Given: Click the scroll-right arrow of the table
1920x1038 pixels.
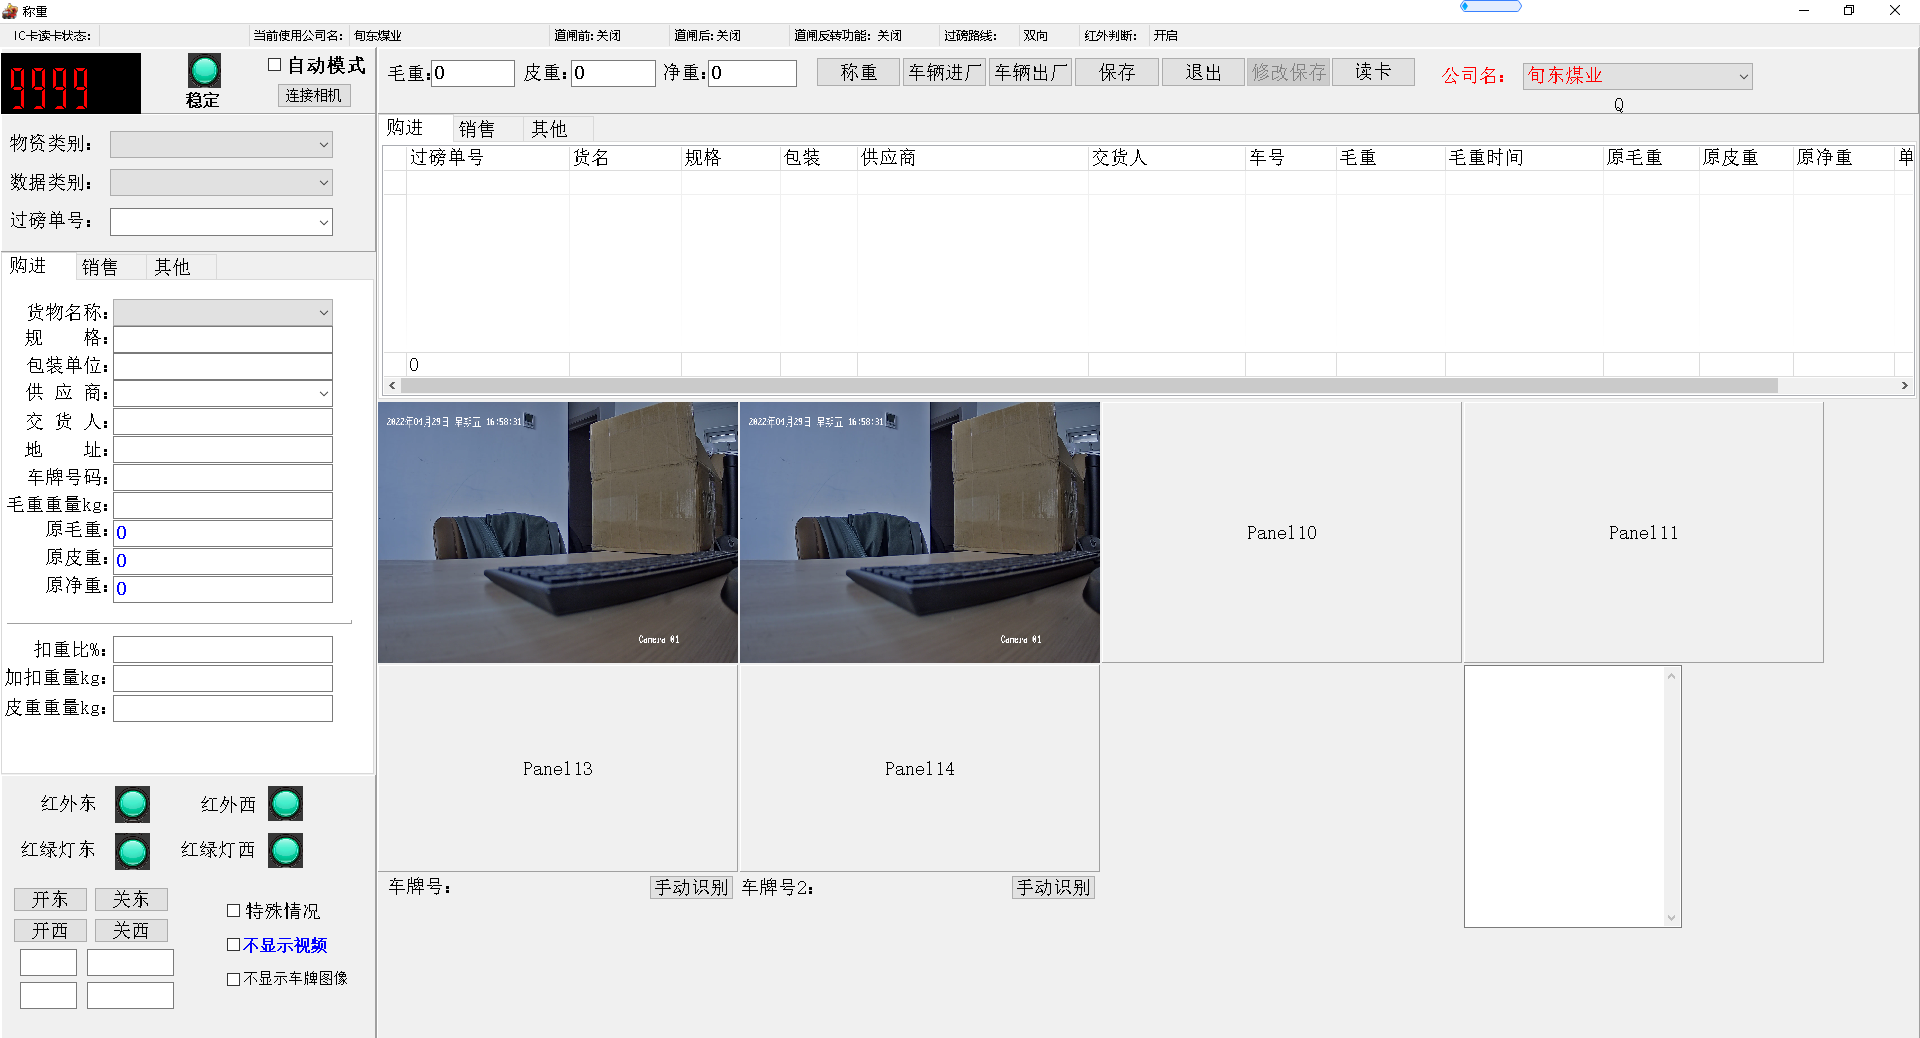Looking at the screenshot, I should tap(1904, 386).
